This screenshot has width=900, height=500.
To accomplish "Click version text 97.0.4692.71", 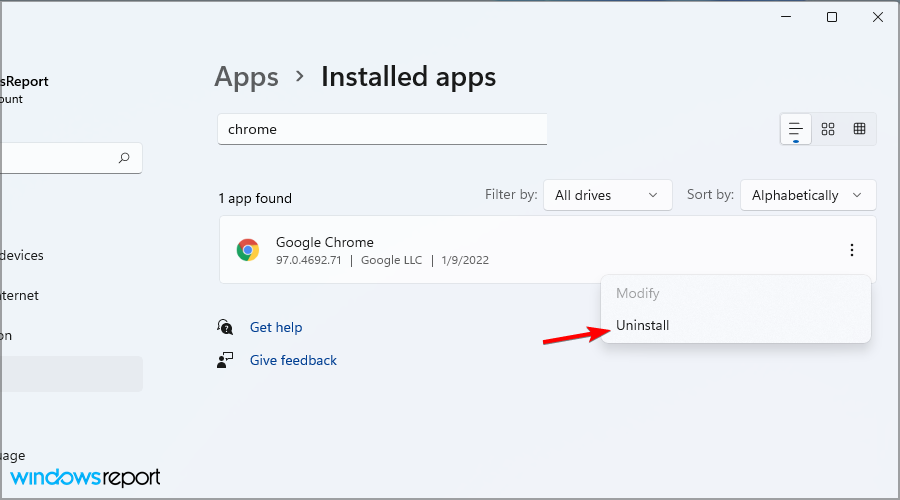I will point(309,260).
